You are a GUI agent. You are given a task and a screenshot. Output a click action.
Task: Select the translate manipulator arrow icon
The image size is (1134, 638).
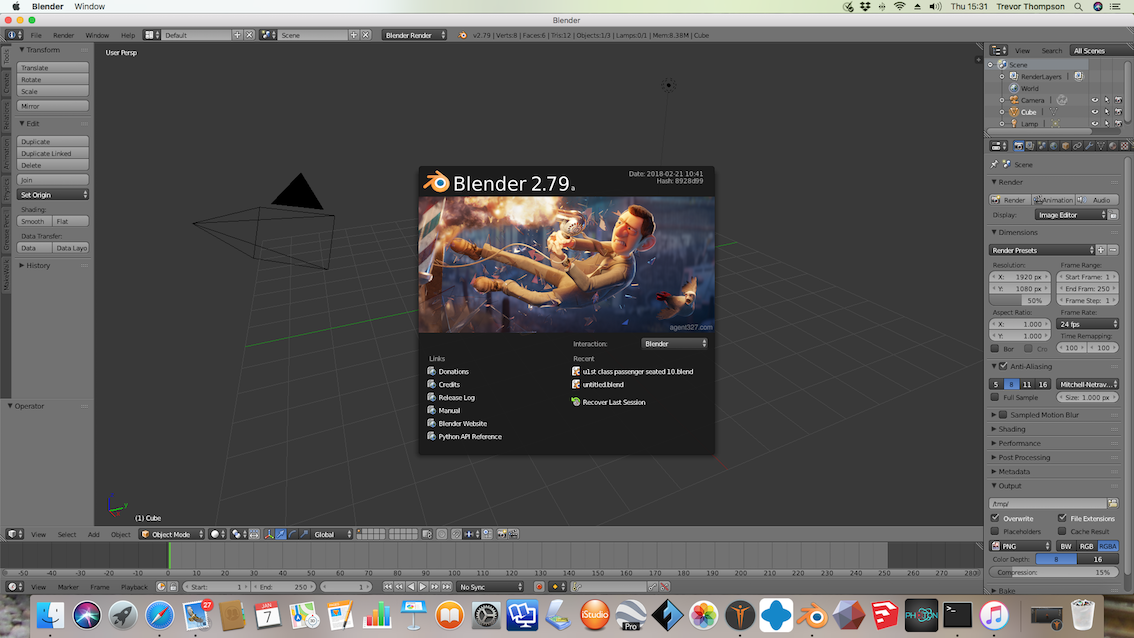tap(281, 534)
